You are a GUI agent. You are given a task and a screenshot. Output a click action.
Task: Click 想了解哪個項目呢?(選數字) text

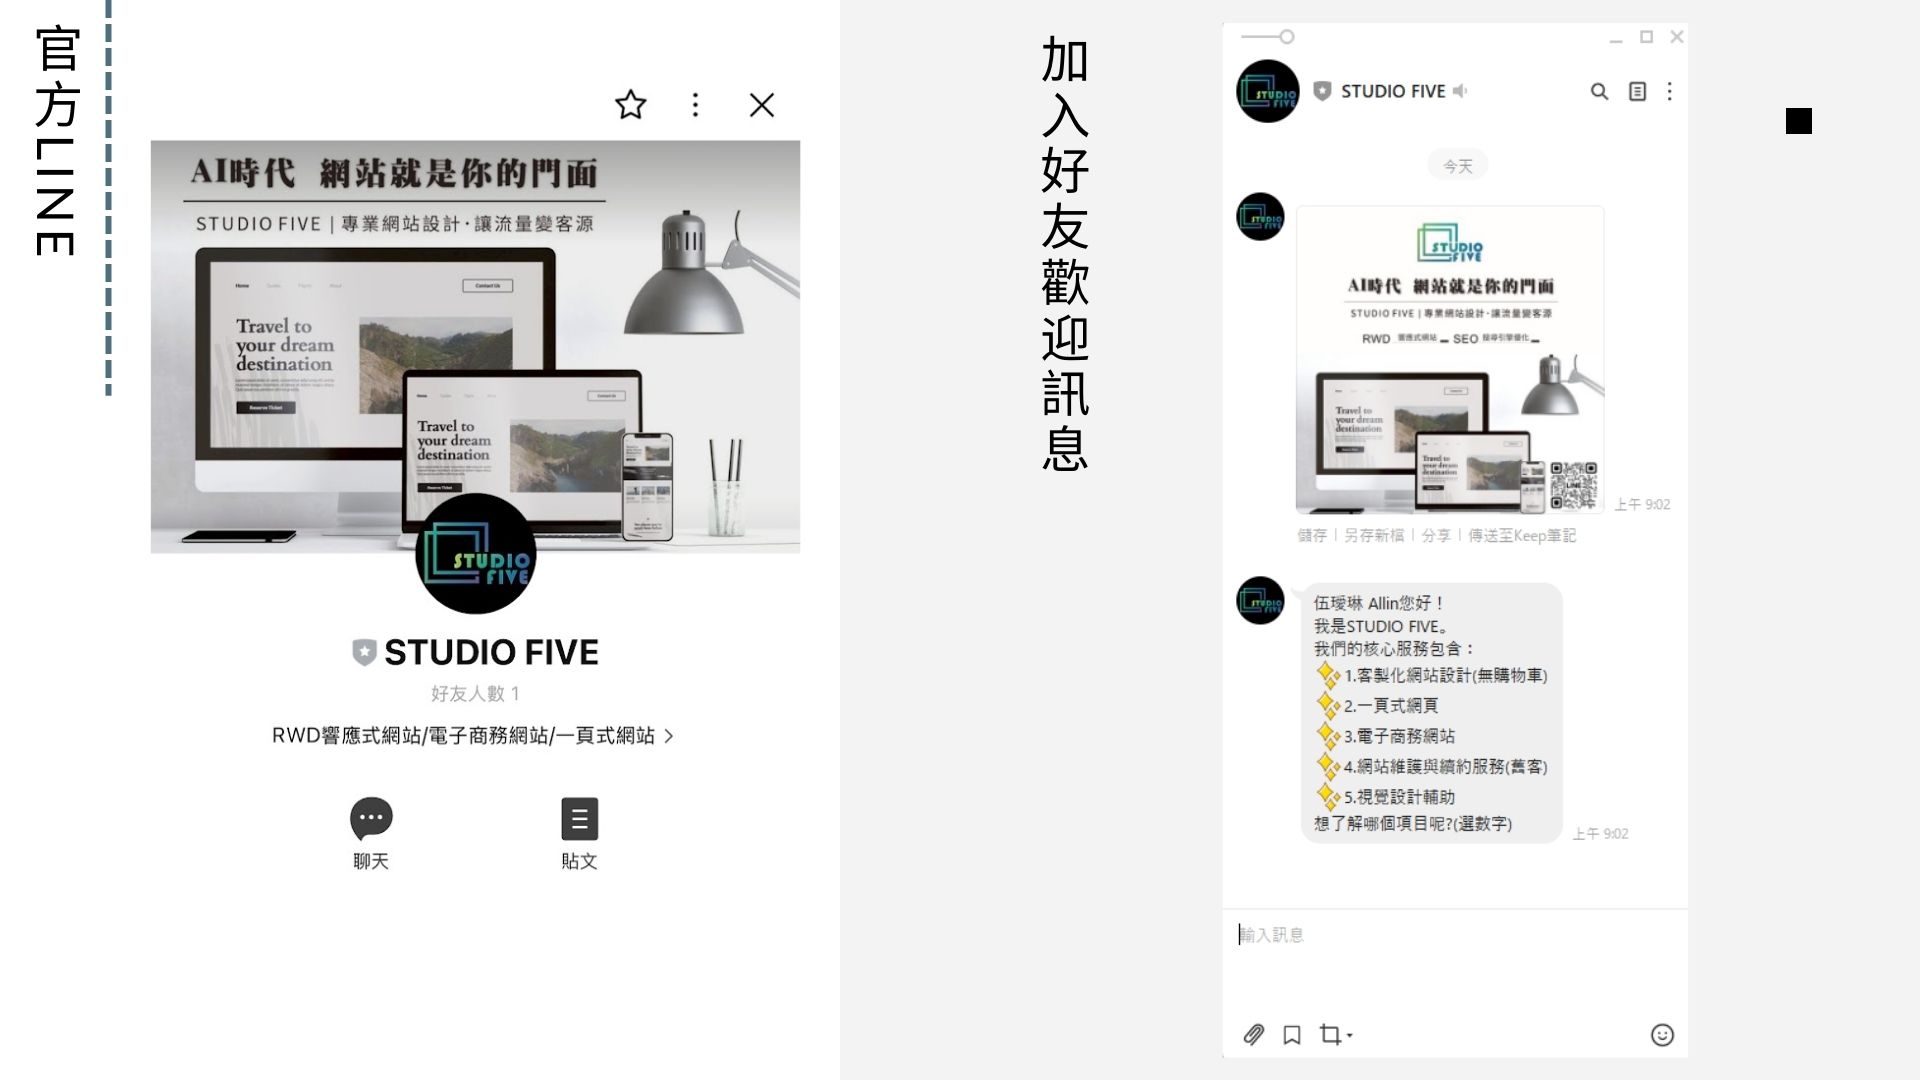[1412, 824]
